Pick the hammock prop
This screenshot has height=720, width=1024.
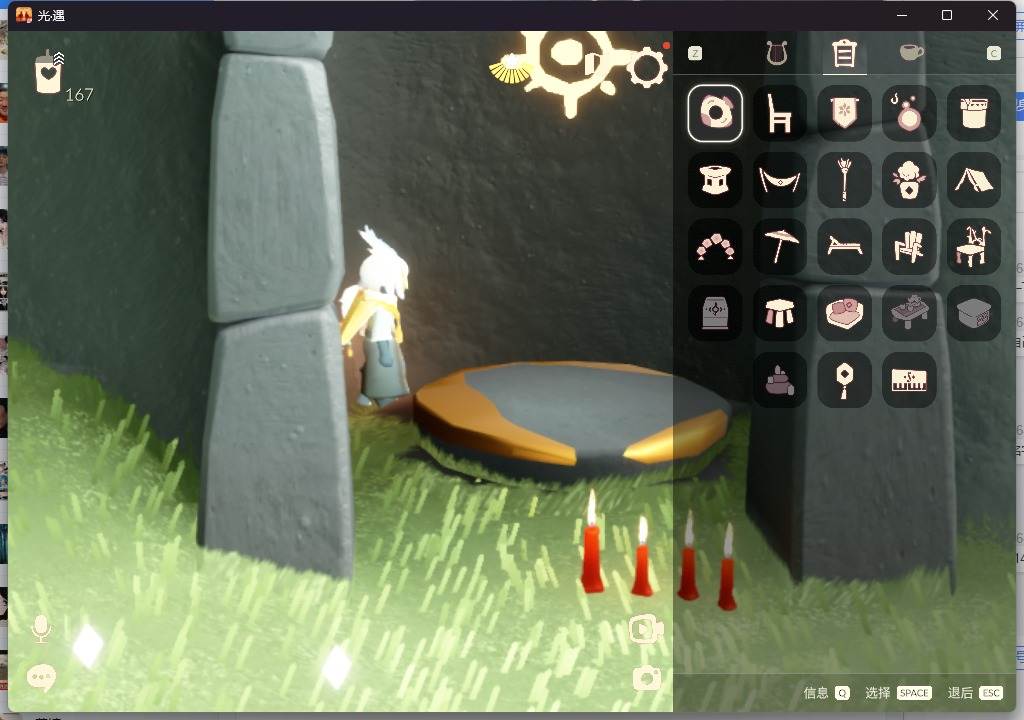point(779,180)
